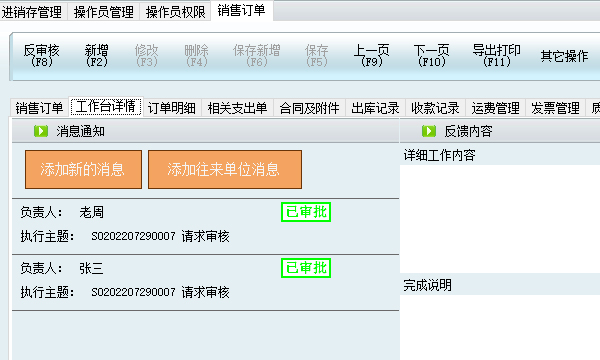This screenshot has width=600, height=360.
Task: Open 导出打印 (F11) export print
Action: pos(496,56)
